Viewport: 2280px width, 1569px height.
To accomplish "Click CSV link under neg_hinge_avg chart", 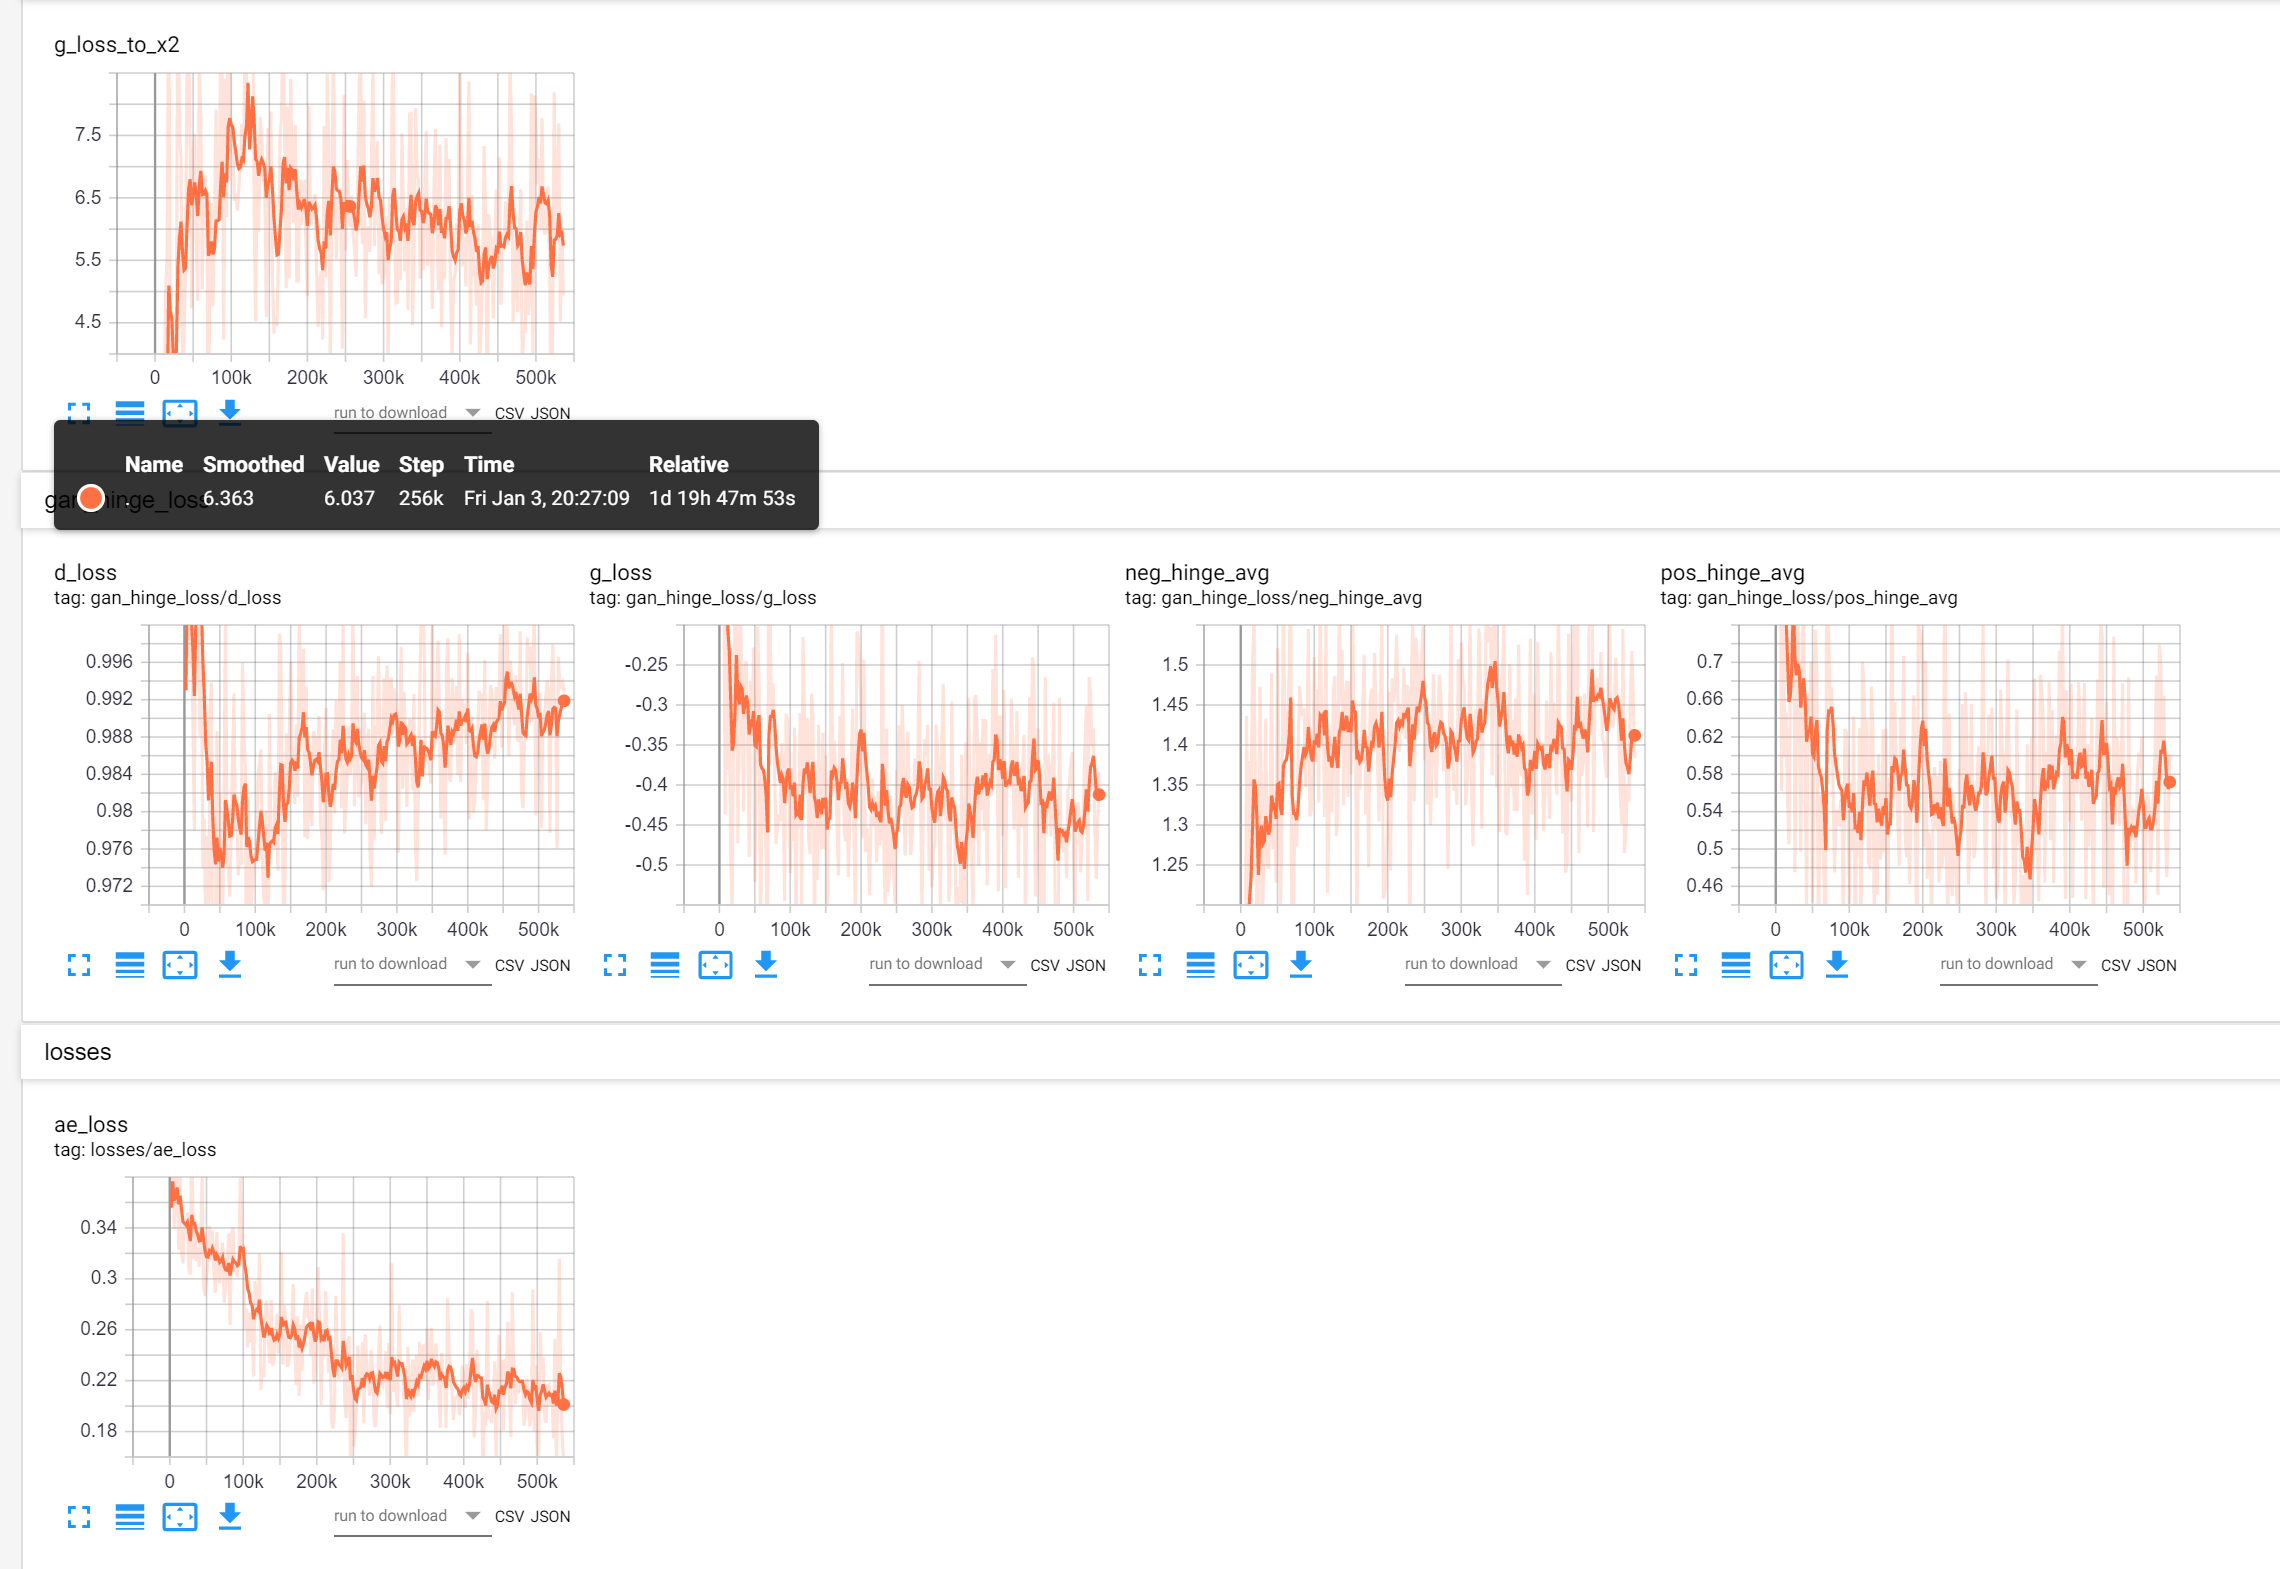I will [x=1579, y=966].
